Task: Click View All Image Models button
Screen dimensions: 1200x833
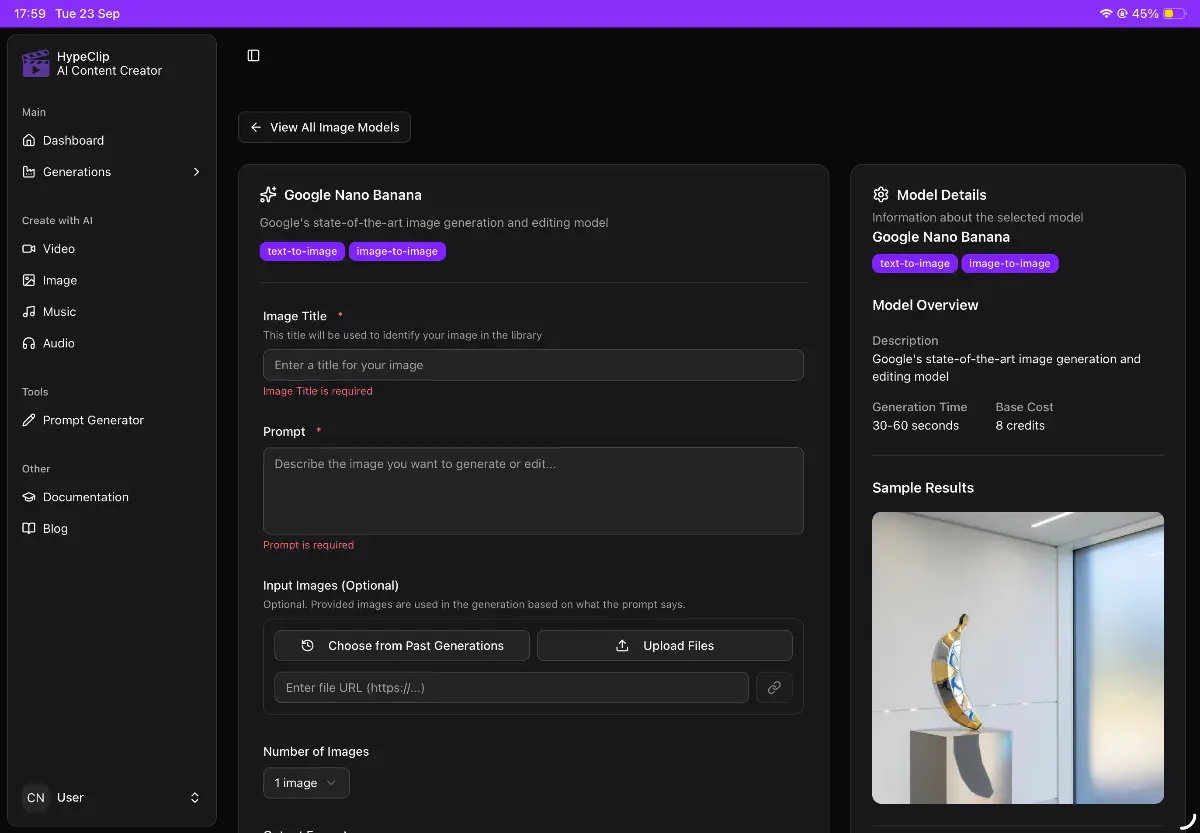Action: tap(324, 128)
